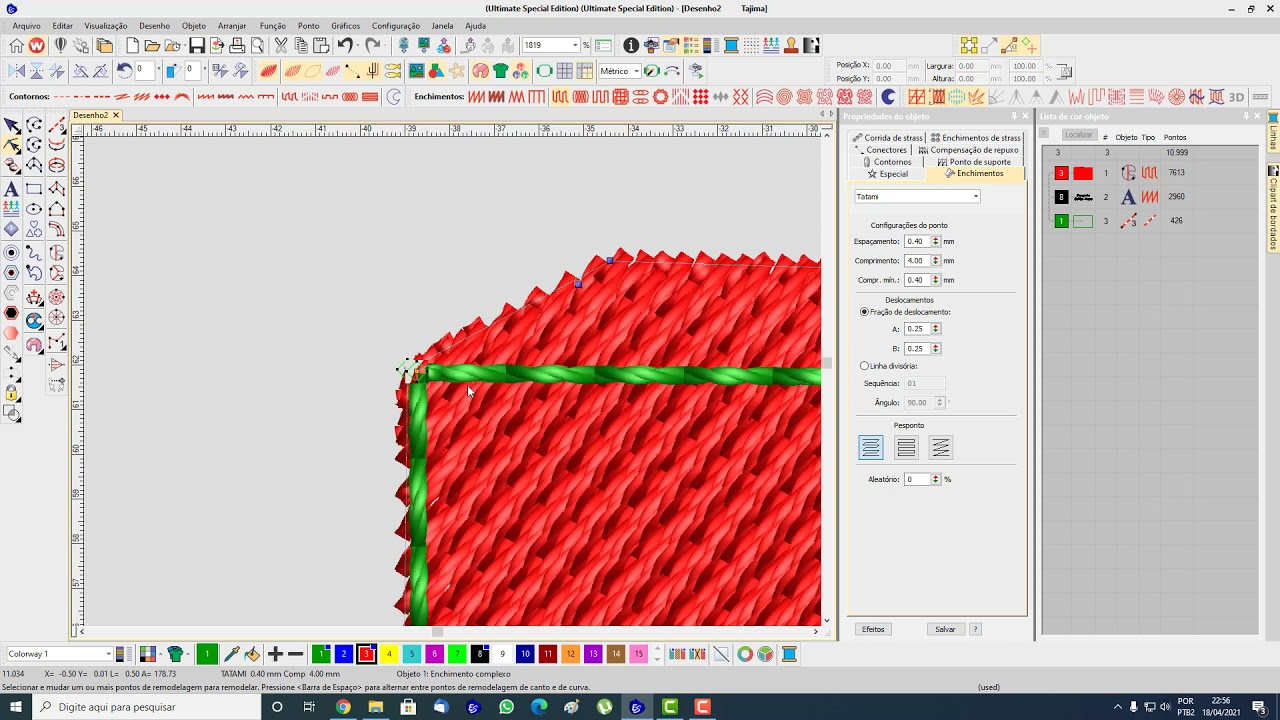Open the Visualização menu
The image size is (1280, 720).
pyautogui.click(x=105, y=26)
